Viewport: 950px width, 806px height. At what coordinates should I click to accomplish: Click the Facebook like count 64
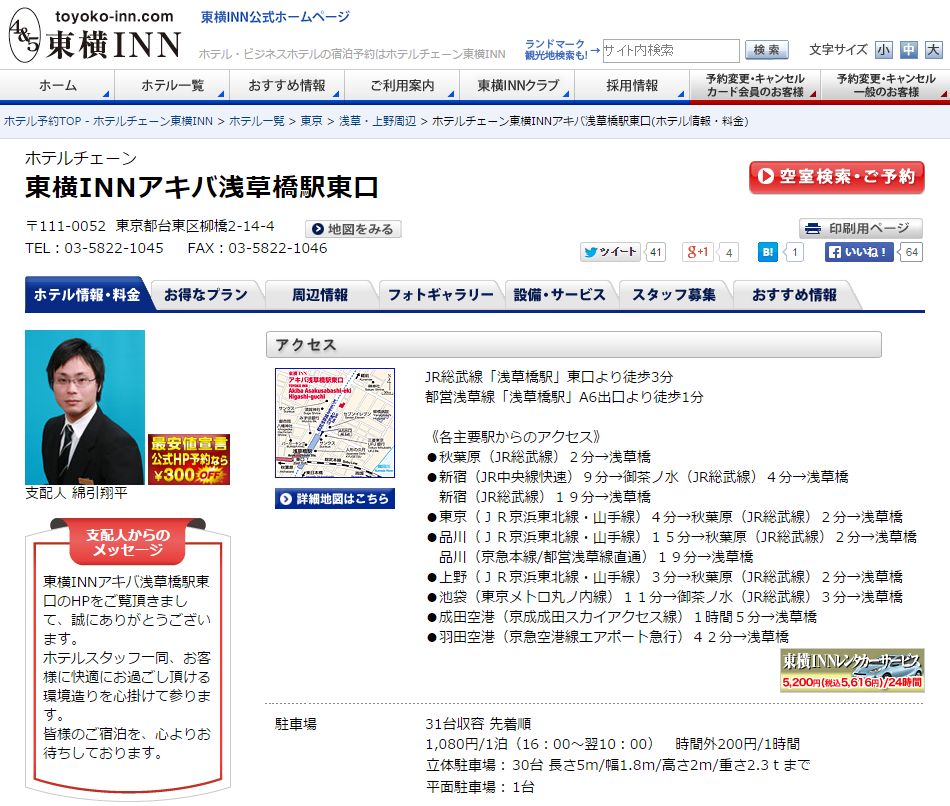click(911, 252)
